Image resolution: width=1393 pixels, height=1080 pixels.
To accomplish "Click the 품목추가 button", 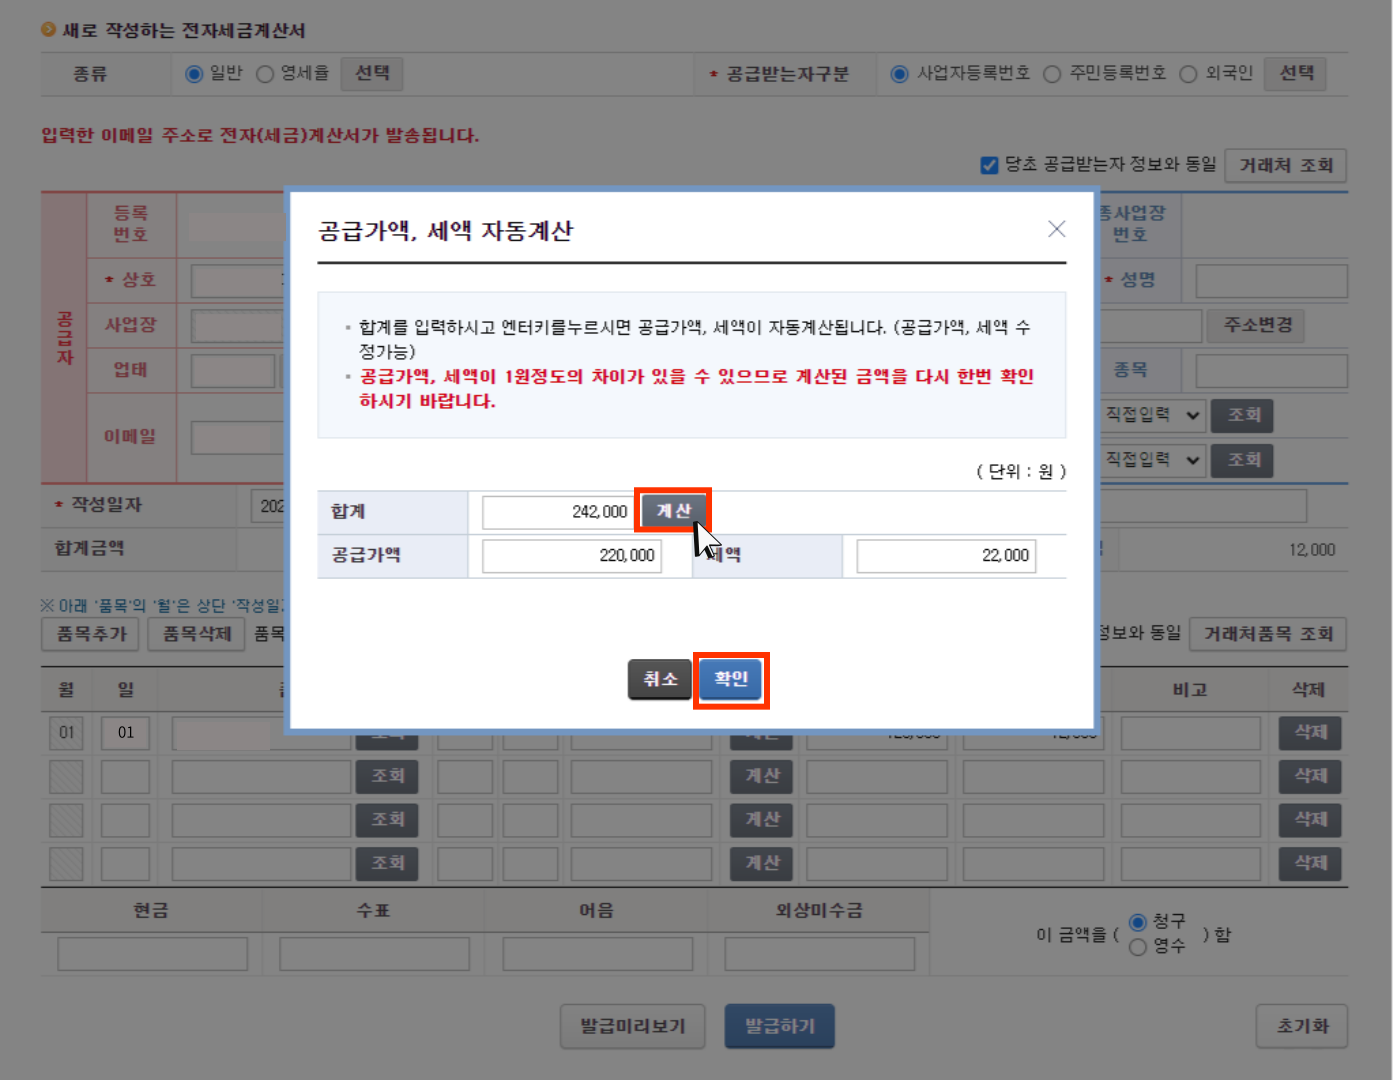I will [x=92, y=634].
